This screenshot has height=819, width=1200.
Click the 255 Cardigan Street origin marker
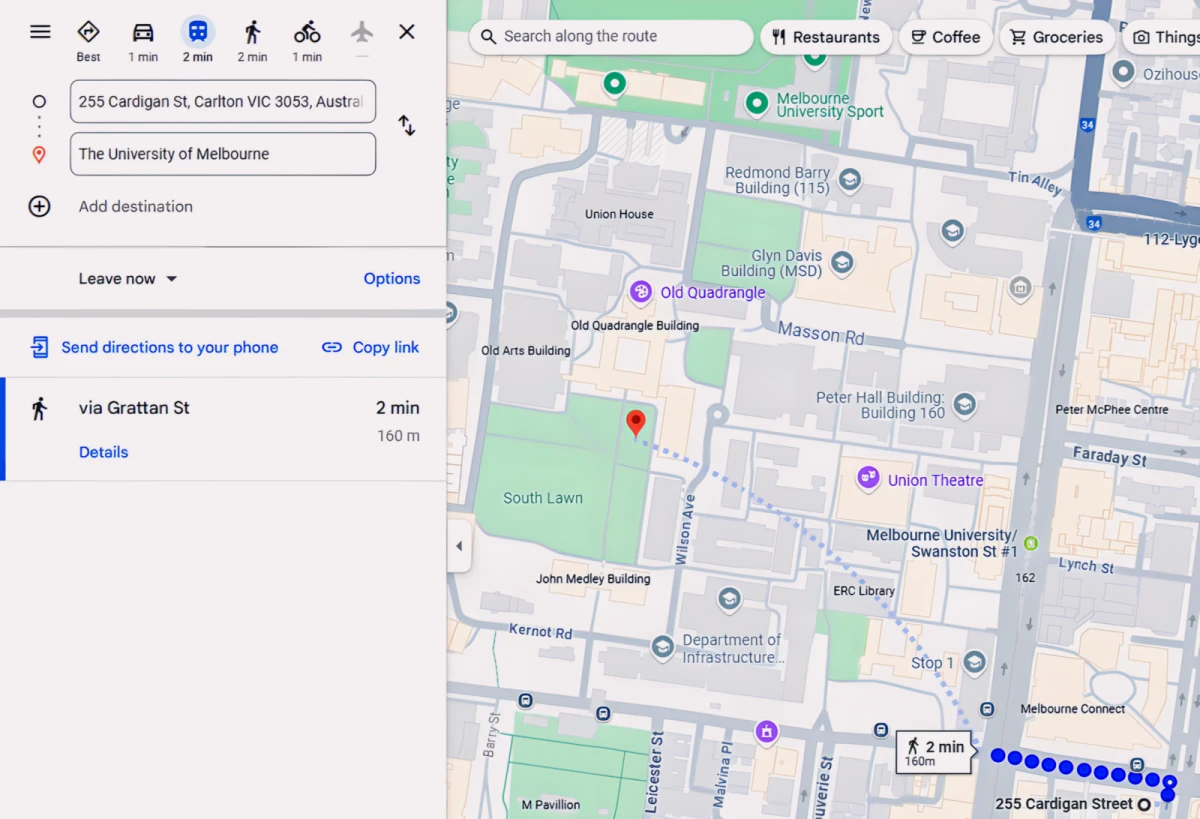1144,804
